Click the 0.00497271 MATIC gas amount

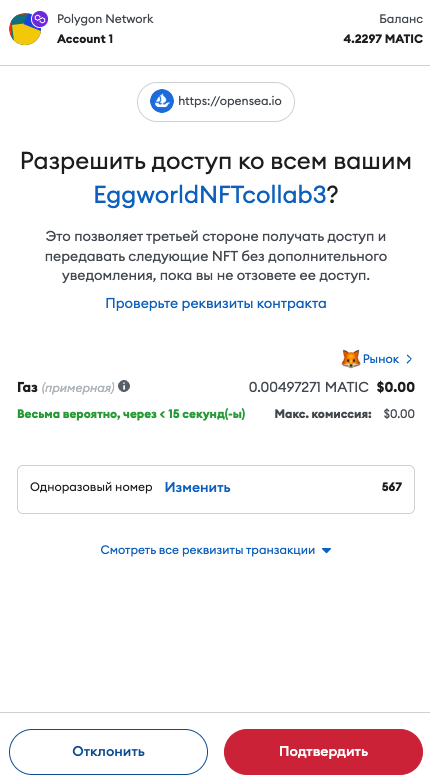(x=309, y=387)
